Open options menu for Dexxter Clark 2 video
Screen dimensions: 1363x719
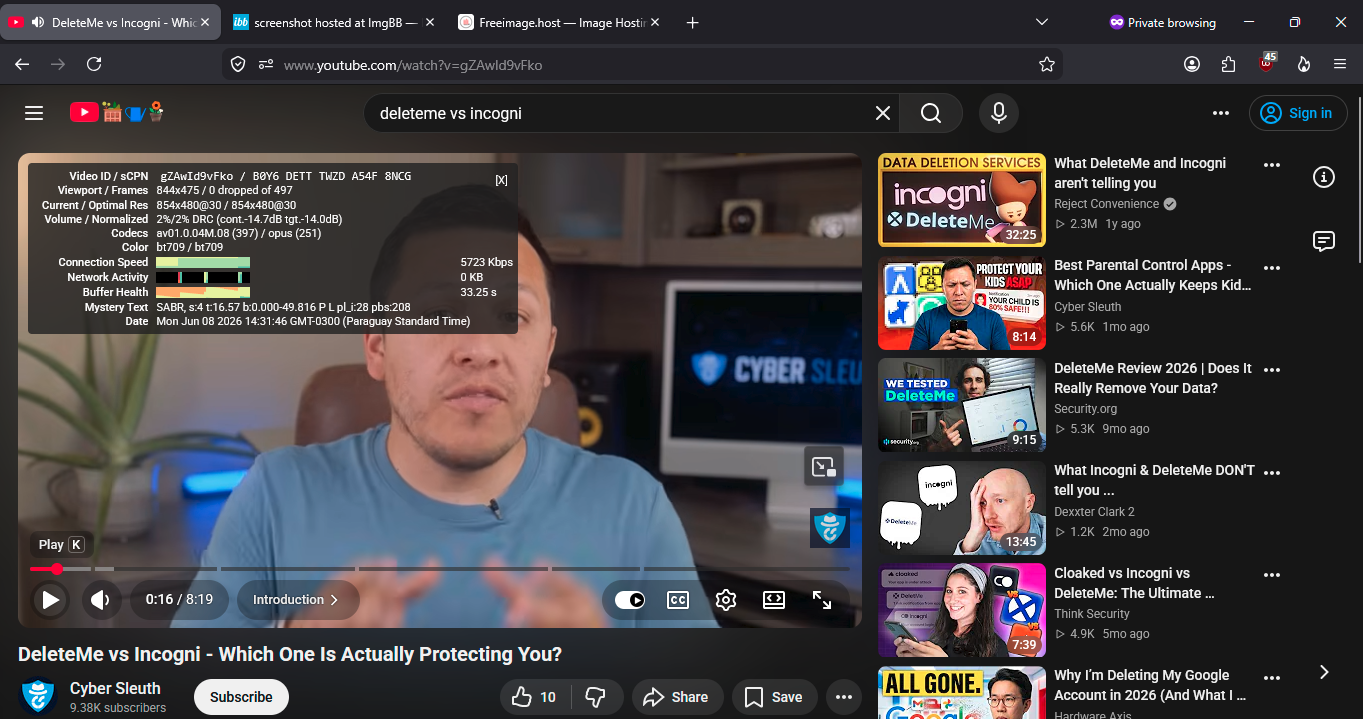(1272, 473)
